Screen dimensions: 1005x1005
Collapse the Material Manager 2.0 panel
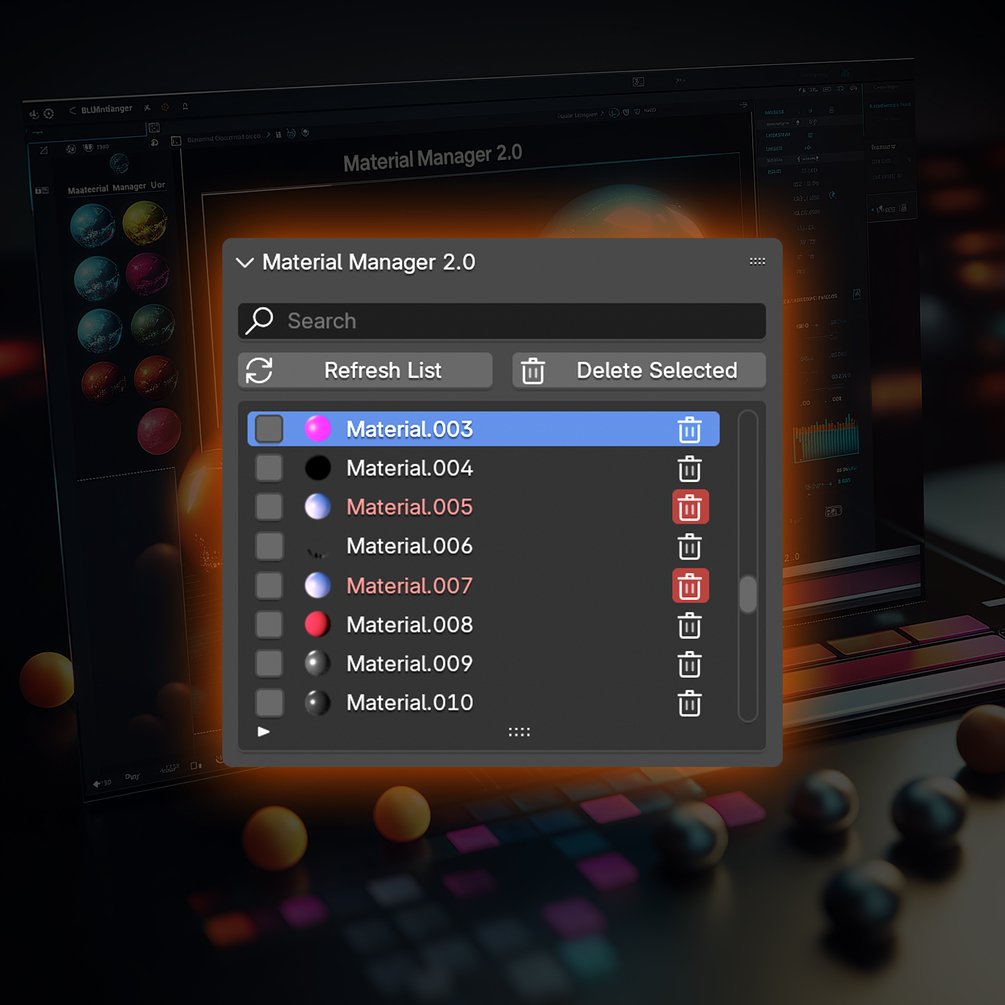[x=244, y=262]
